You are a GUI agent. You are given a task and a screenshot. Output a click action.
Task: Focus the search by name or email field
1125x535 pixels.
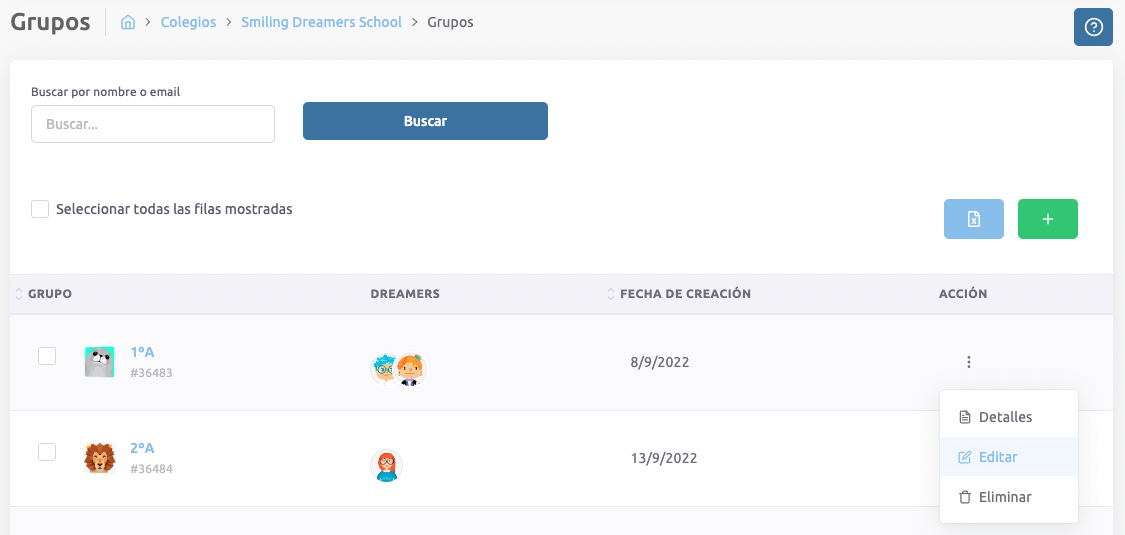click(153, 124)
